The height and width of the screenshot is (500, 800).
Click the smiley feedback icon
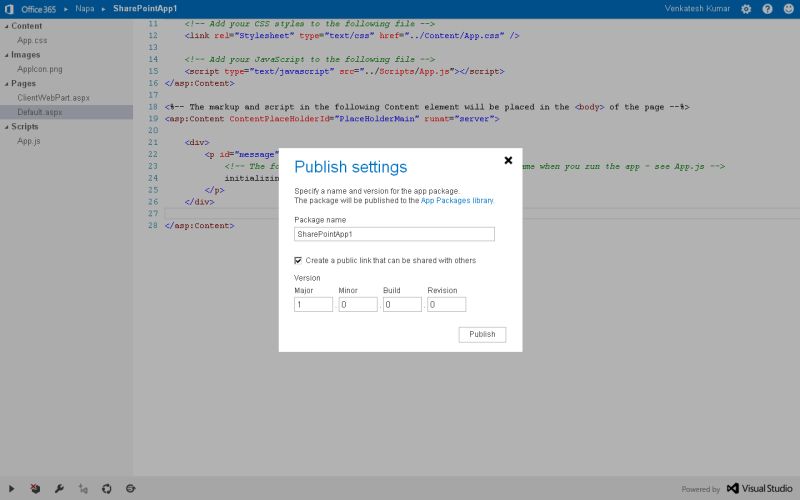pos(789,9)
